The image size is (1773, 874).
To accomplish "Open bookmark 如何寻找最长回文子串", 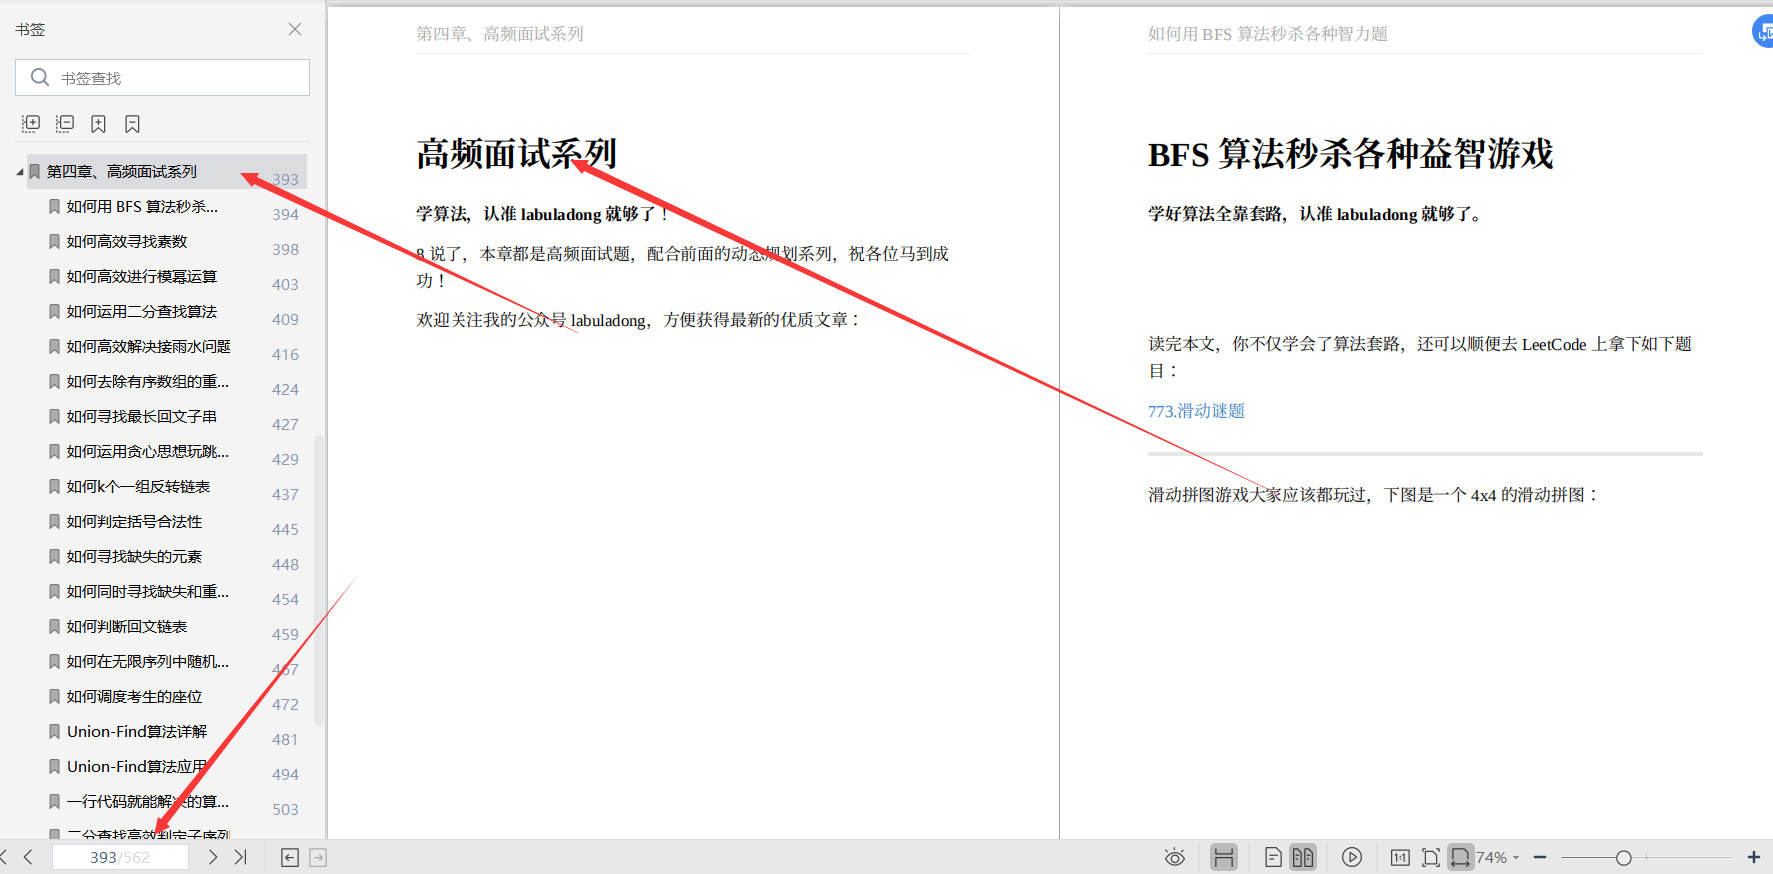I will [142, 416].
